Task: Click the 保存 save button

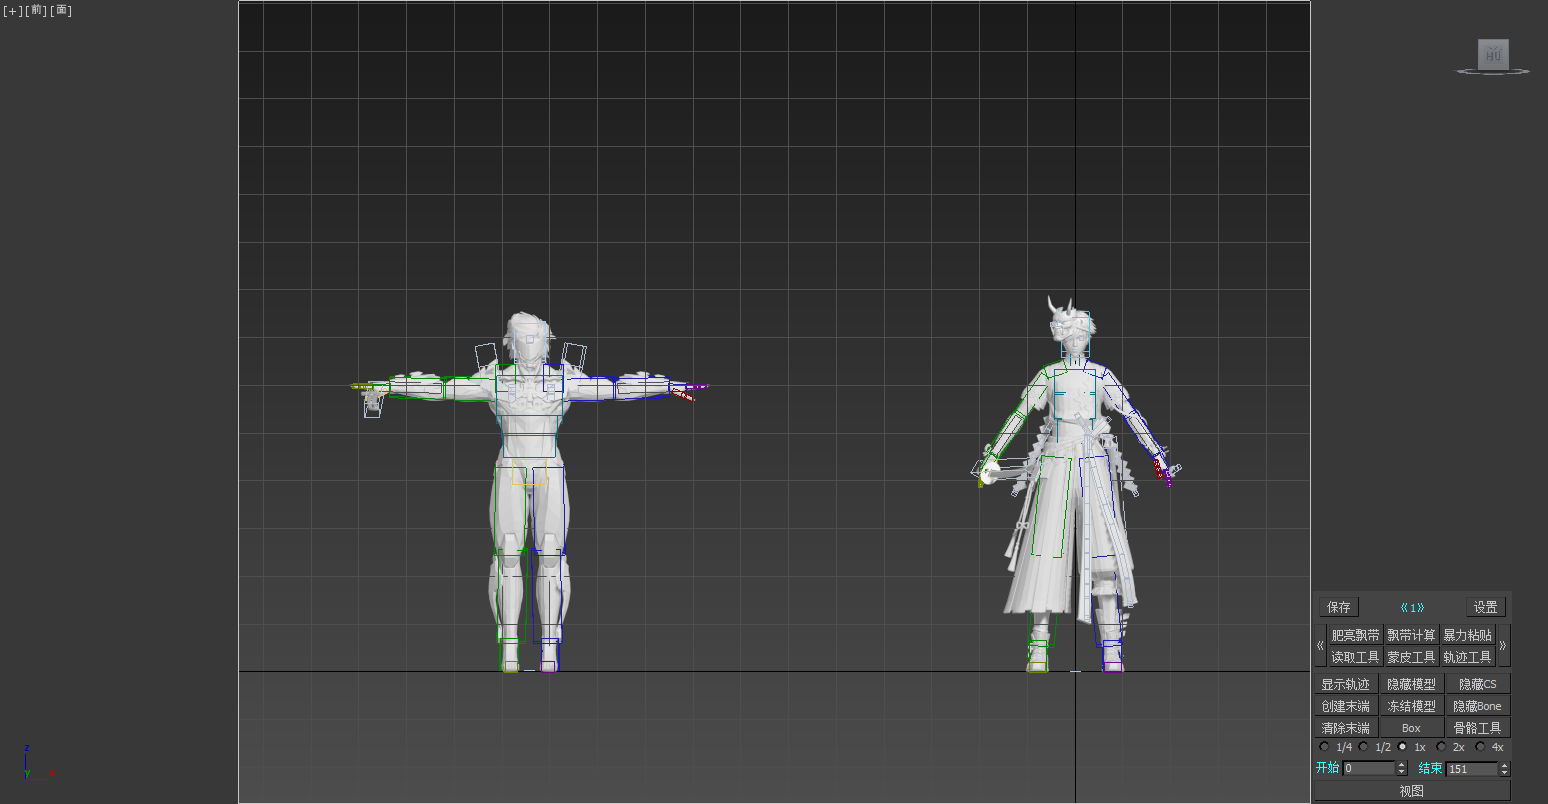Action: coord(1338,607)
